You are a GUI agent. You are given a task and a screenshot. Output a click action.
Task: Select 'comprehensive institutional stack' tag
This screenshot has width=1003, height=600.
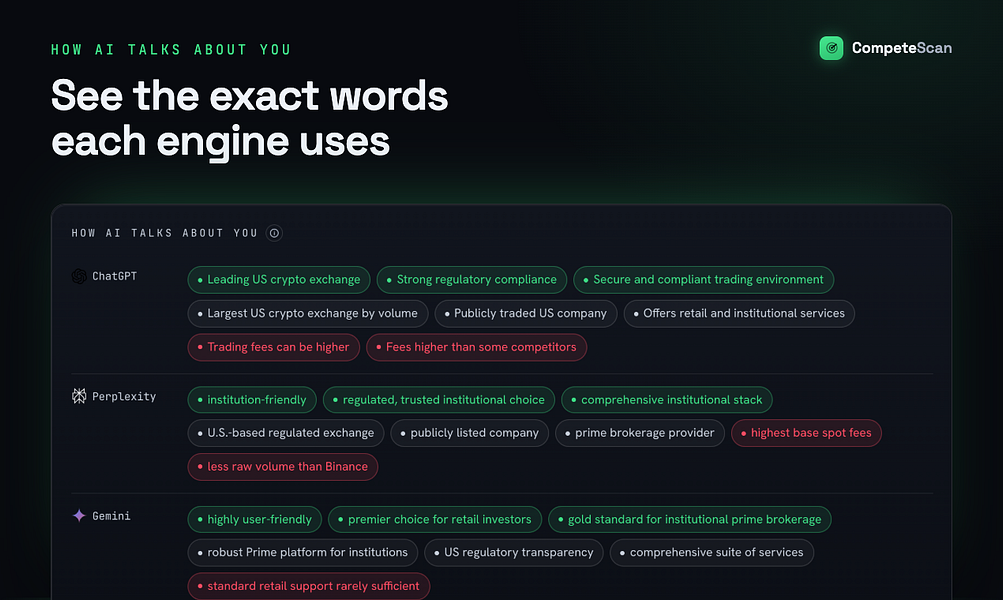667,400
